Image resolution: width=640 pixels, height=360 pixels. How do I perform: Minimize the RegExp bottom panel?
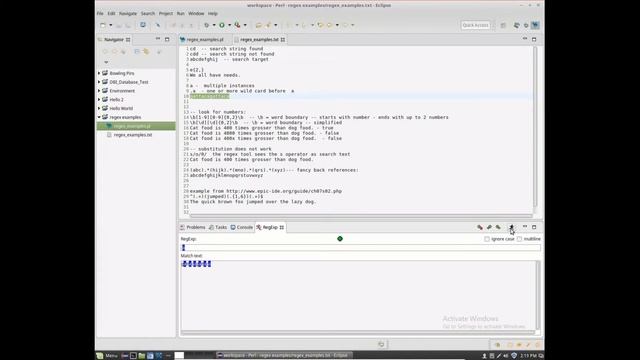(525, 227)
